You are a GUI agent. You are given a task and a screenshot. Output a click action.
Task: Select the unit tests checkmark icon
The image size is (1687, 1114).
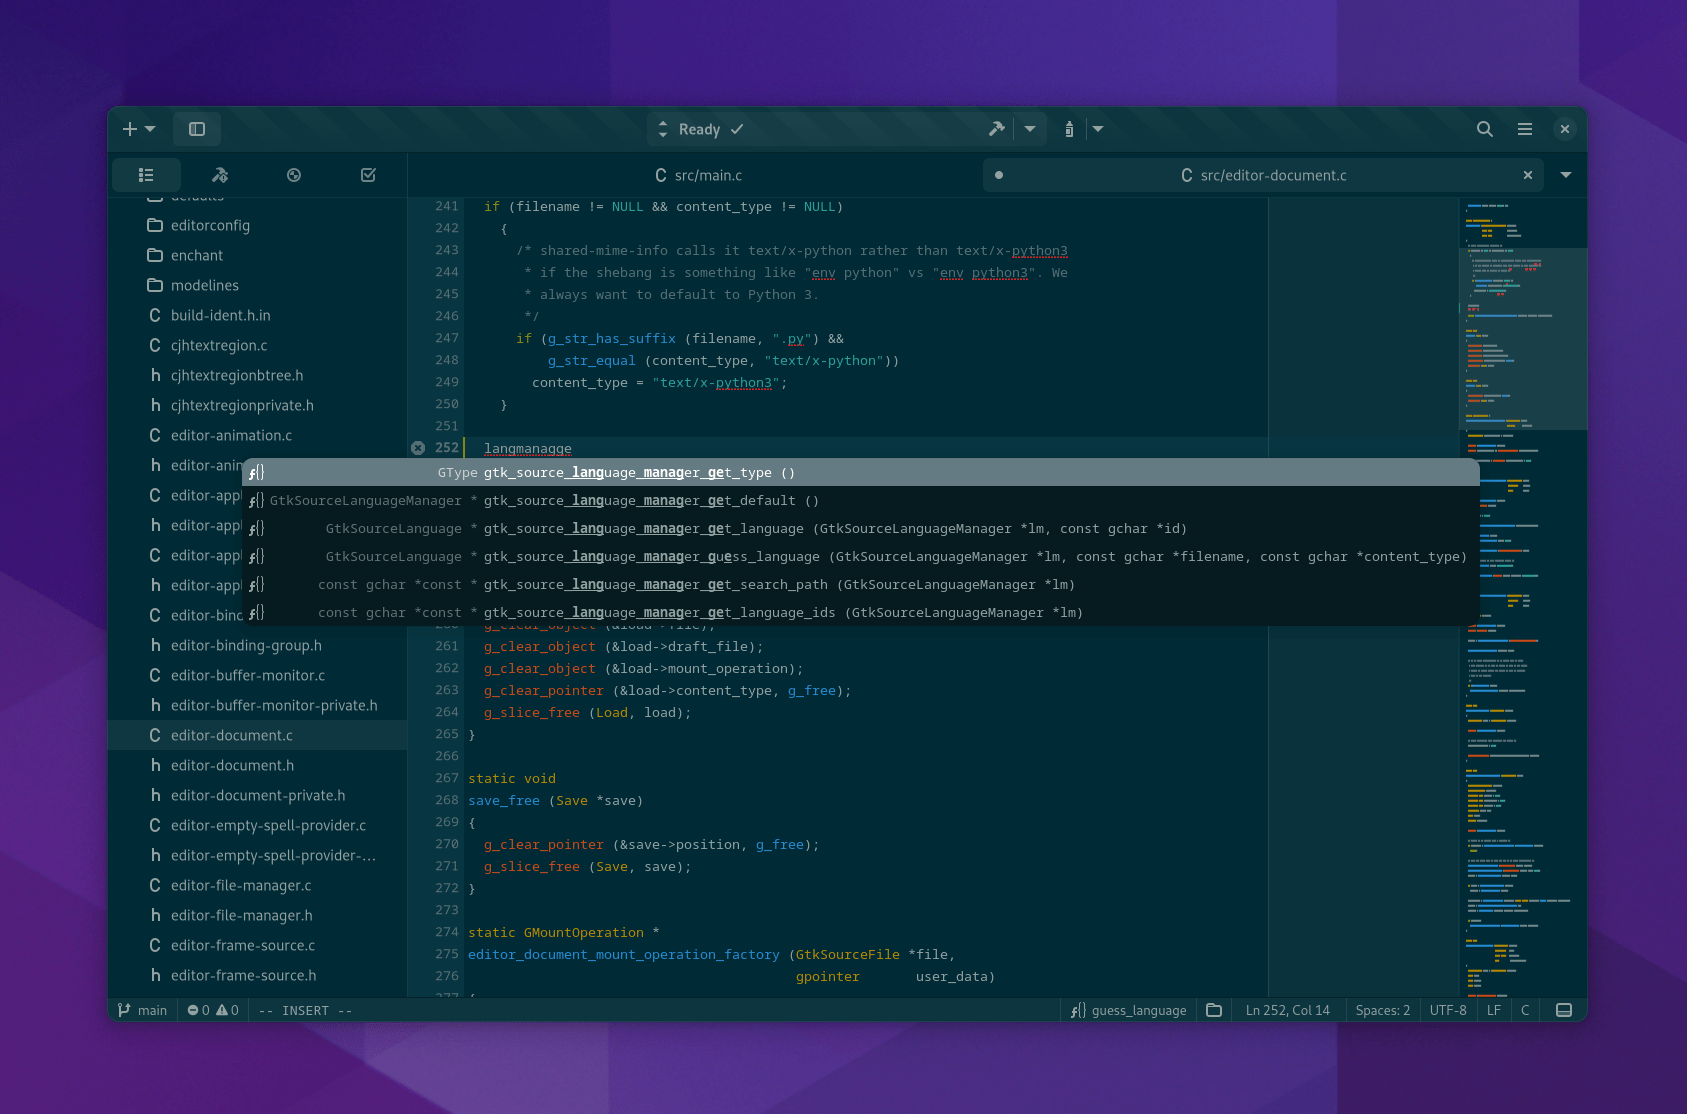[367, 175]
